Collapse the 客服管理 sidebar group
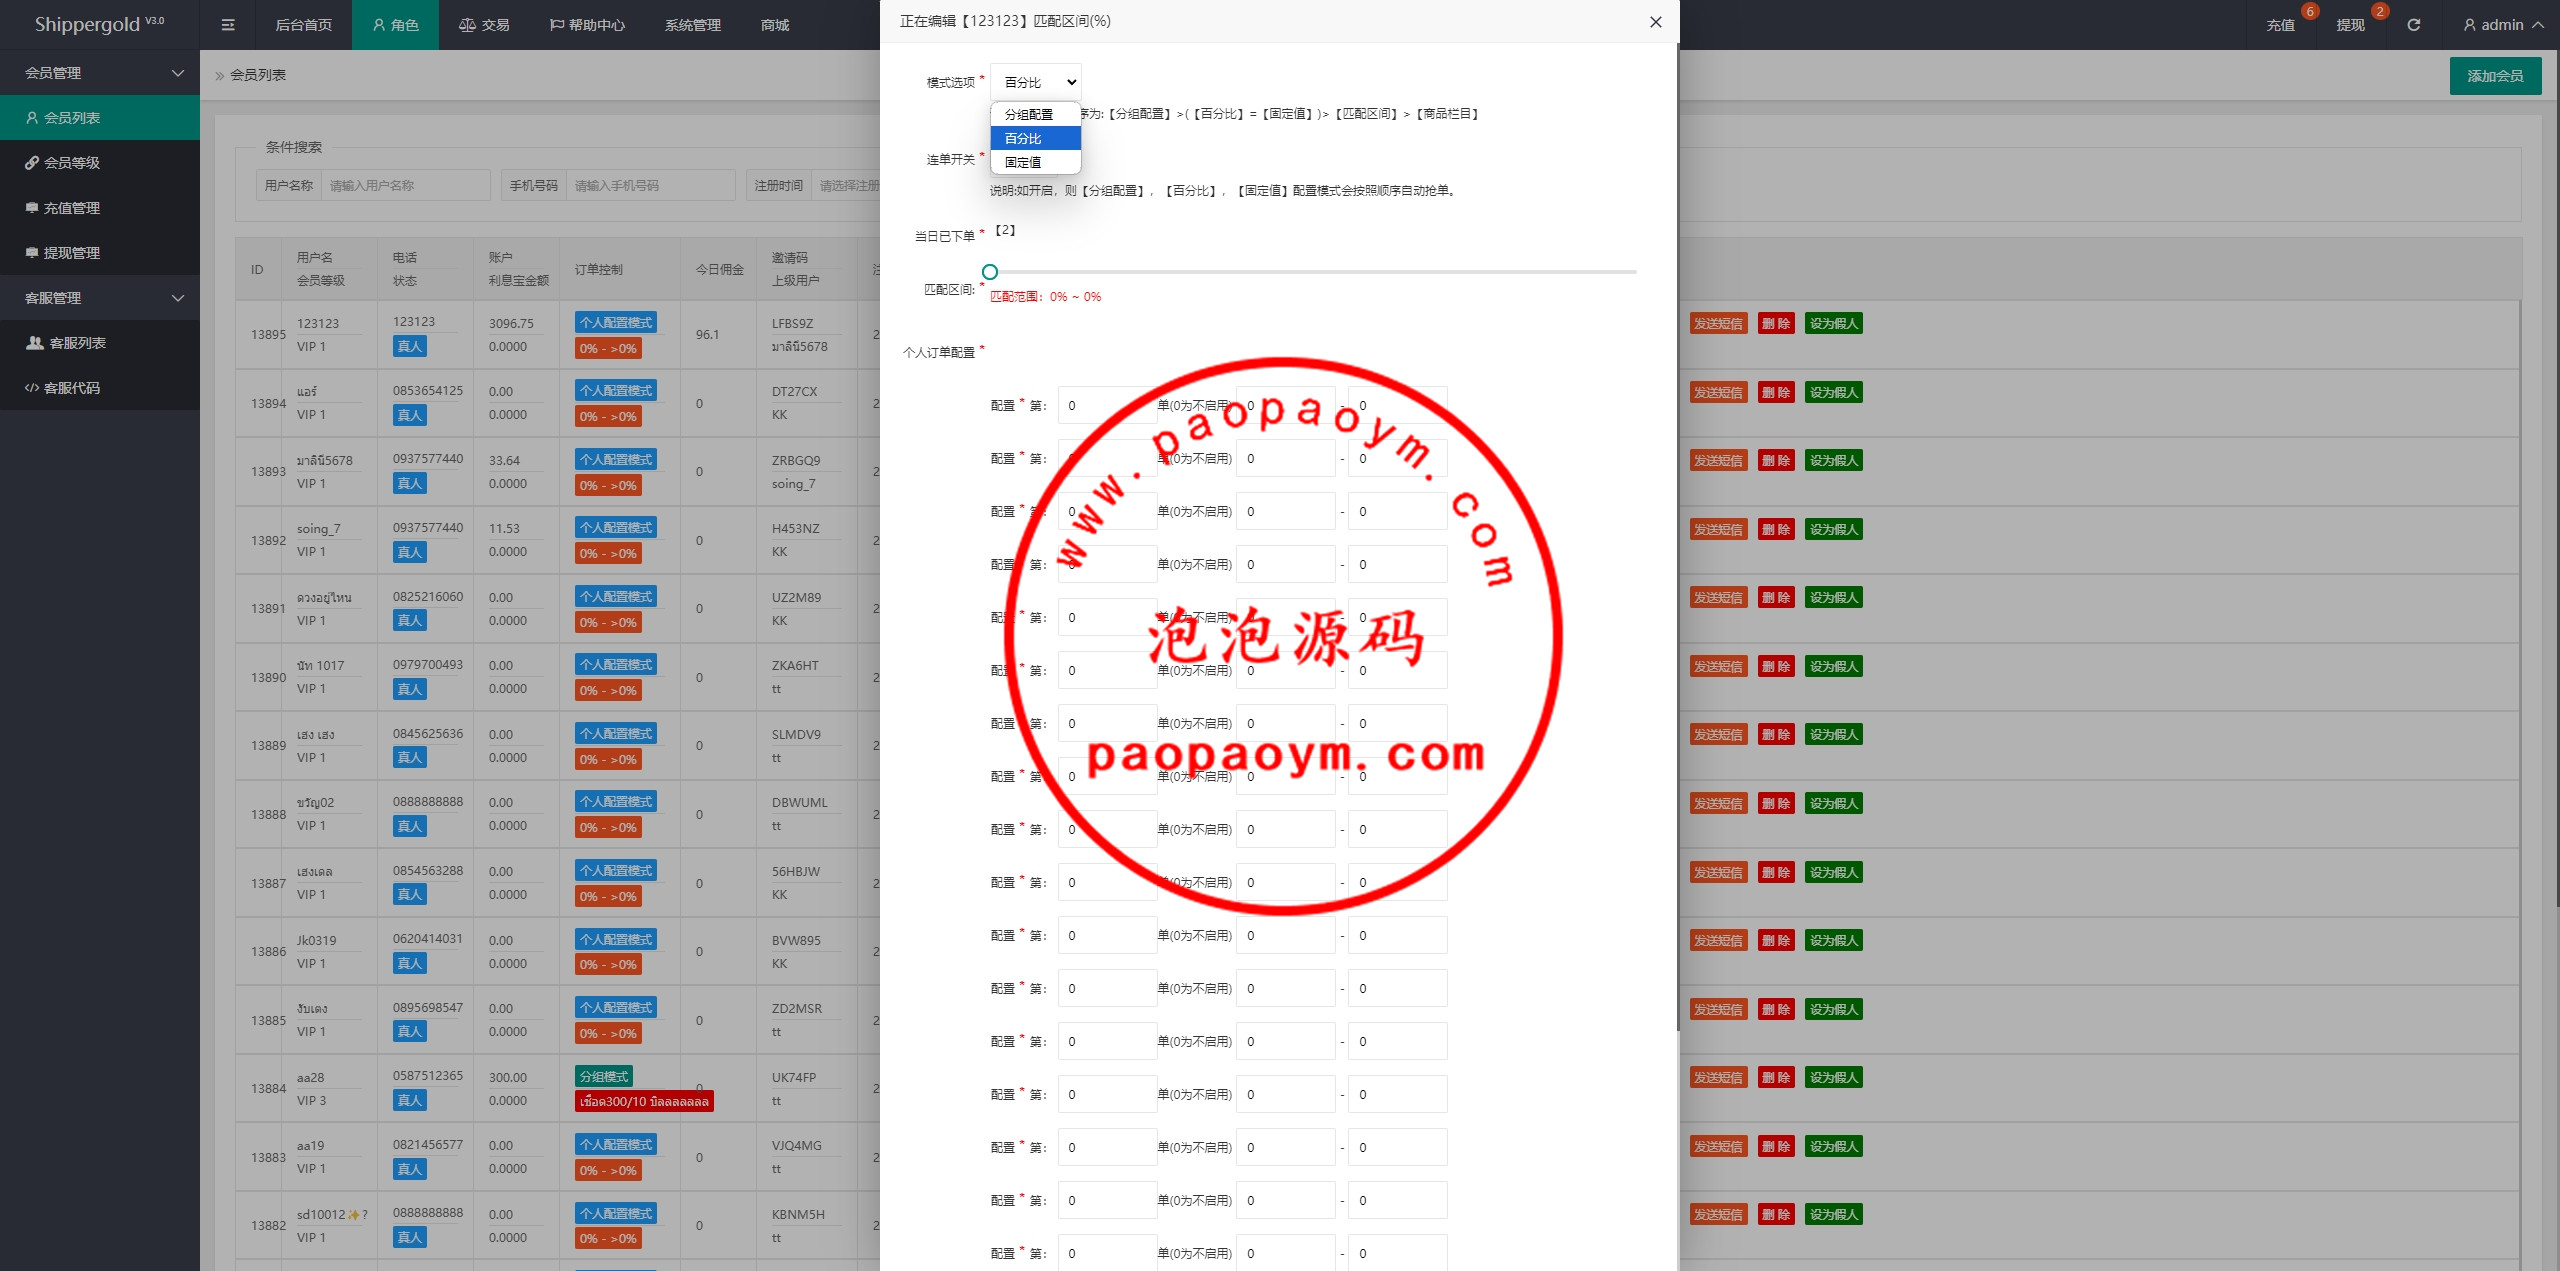2560x1271 pixels. click(x=100, y=298)
